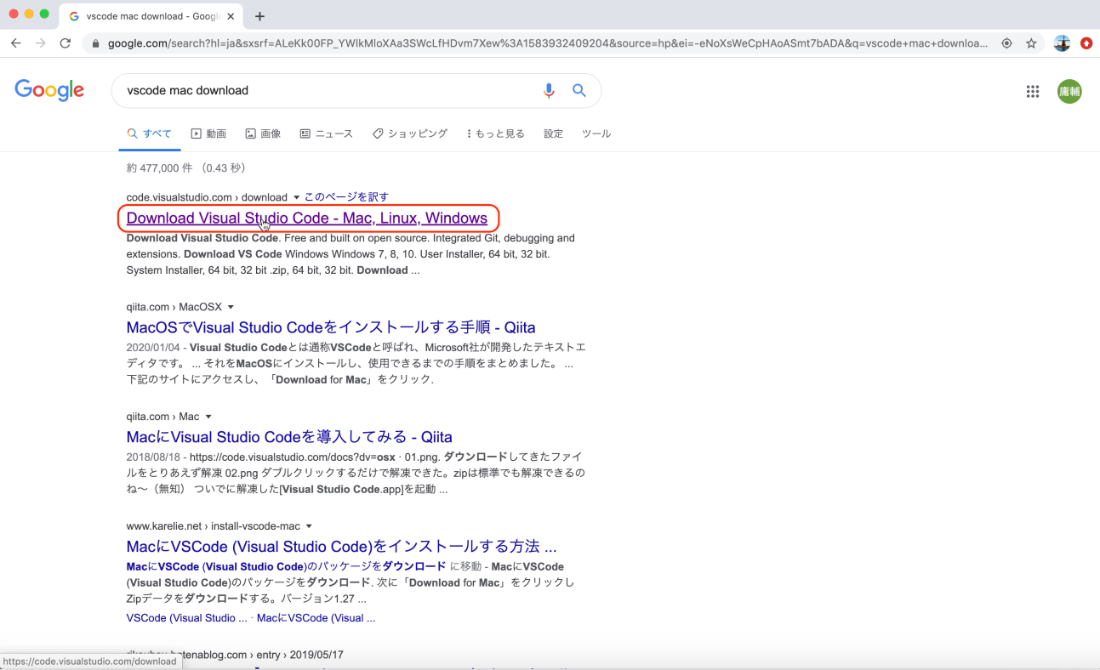Switch to the 画像 tab

[x=263, y=133]
